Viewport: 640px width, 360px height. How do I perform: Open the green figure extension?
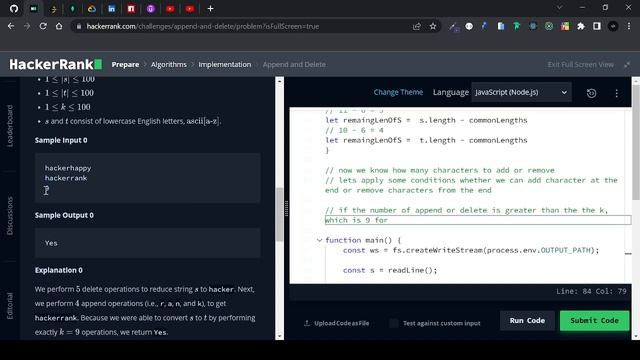[x=517, y=26]
